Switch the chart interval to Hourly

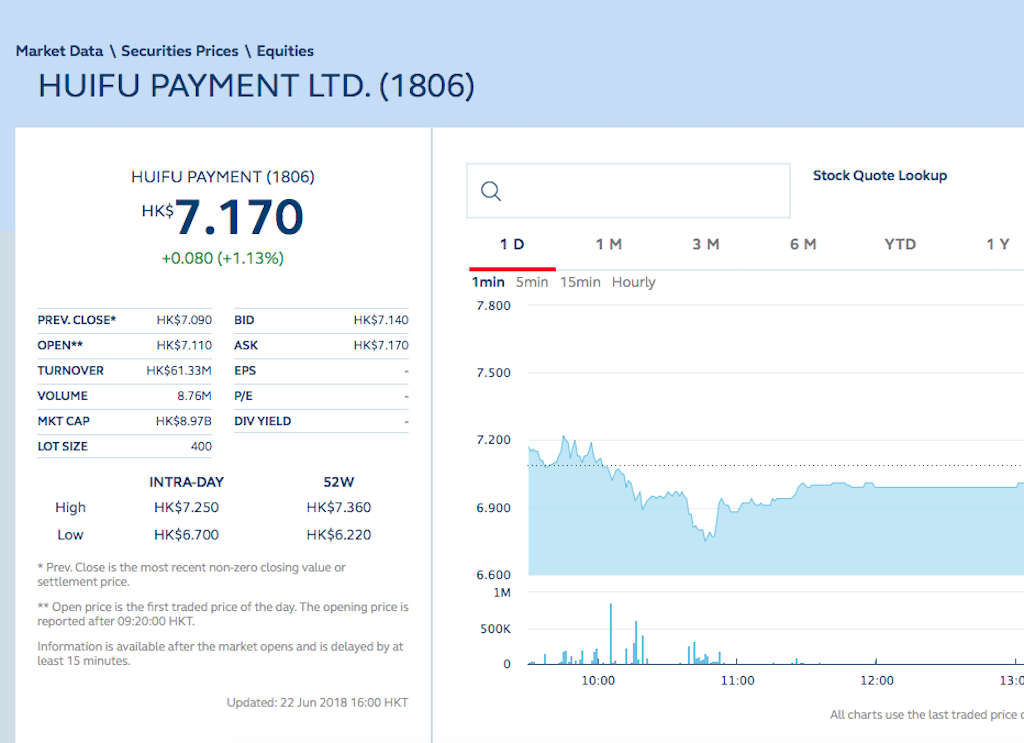(633, 282)
